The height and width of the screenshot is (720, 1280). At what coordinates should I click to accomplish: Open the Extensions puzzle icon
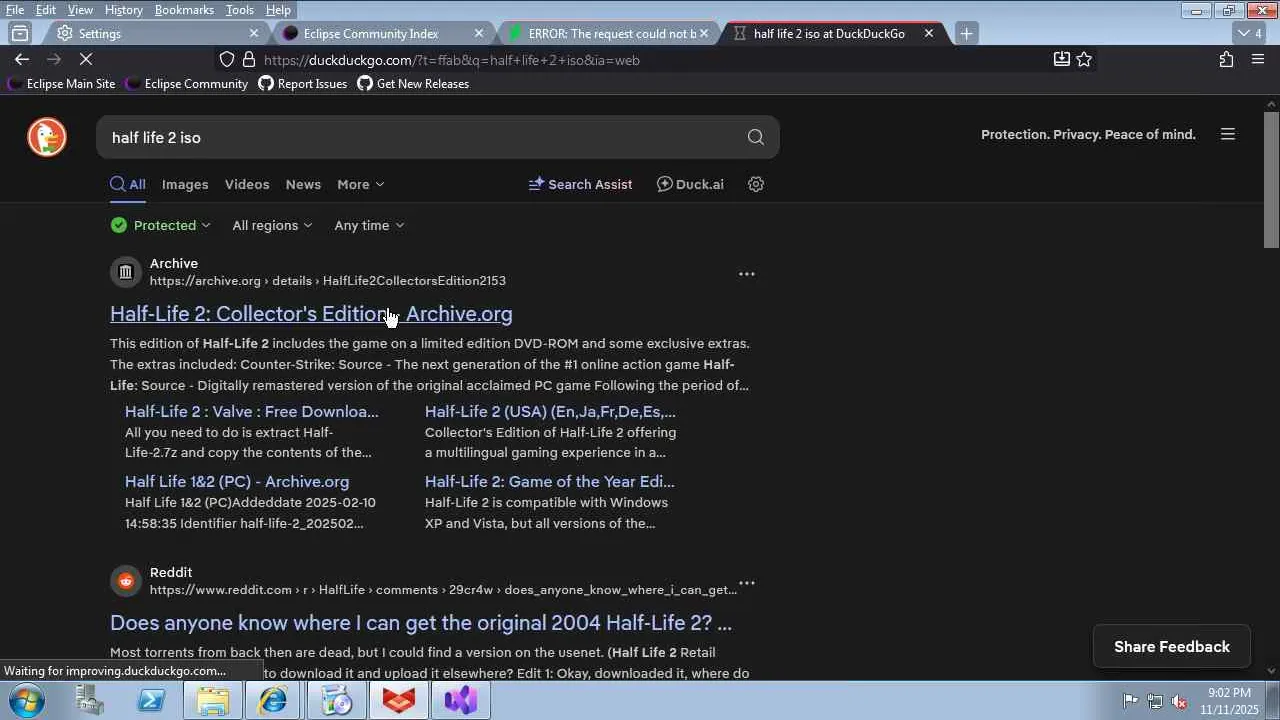point(1227,60)
